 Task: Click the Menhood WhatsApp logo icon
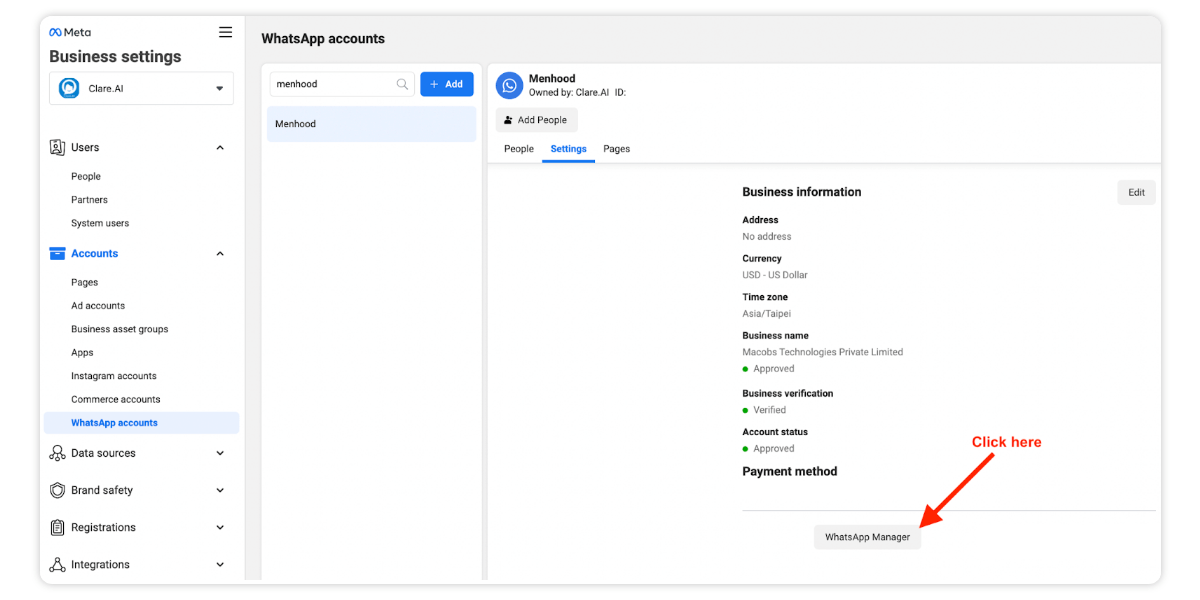(x=510, y=86)
